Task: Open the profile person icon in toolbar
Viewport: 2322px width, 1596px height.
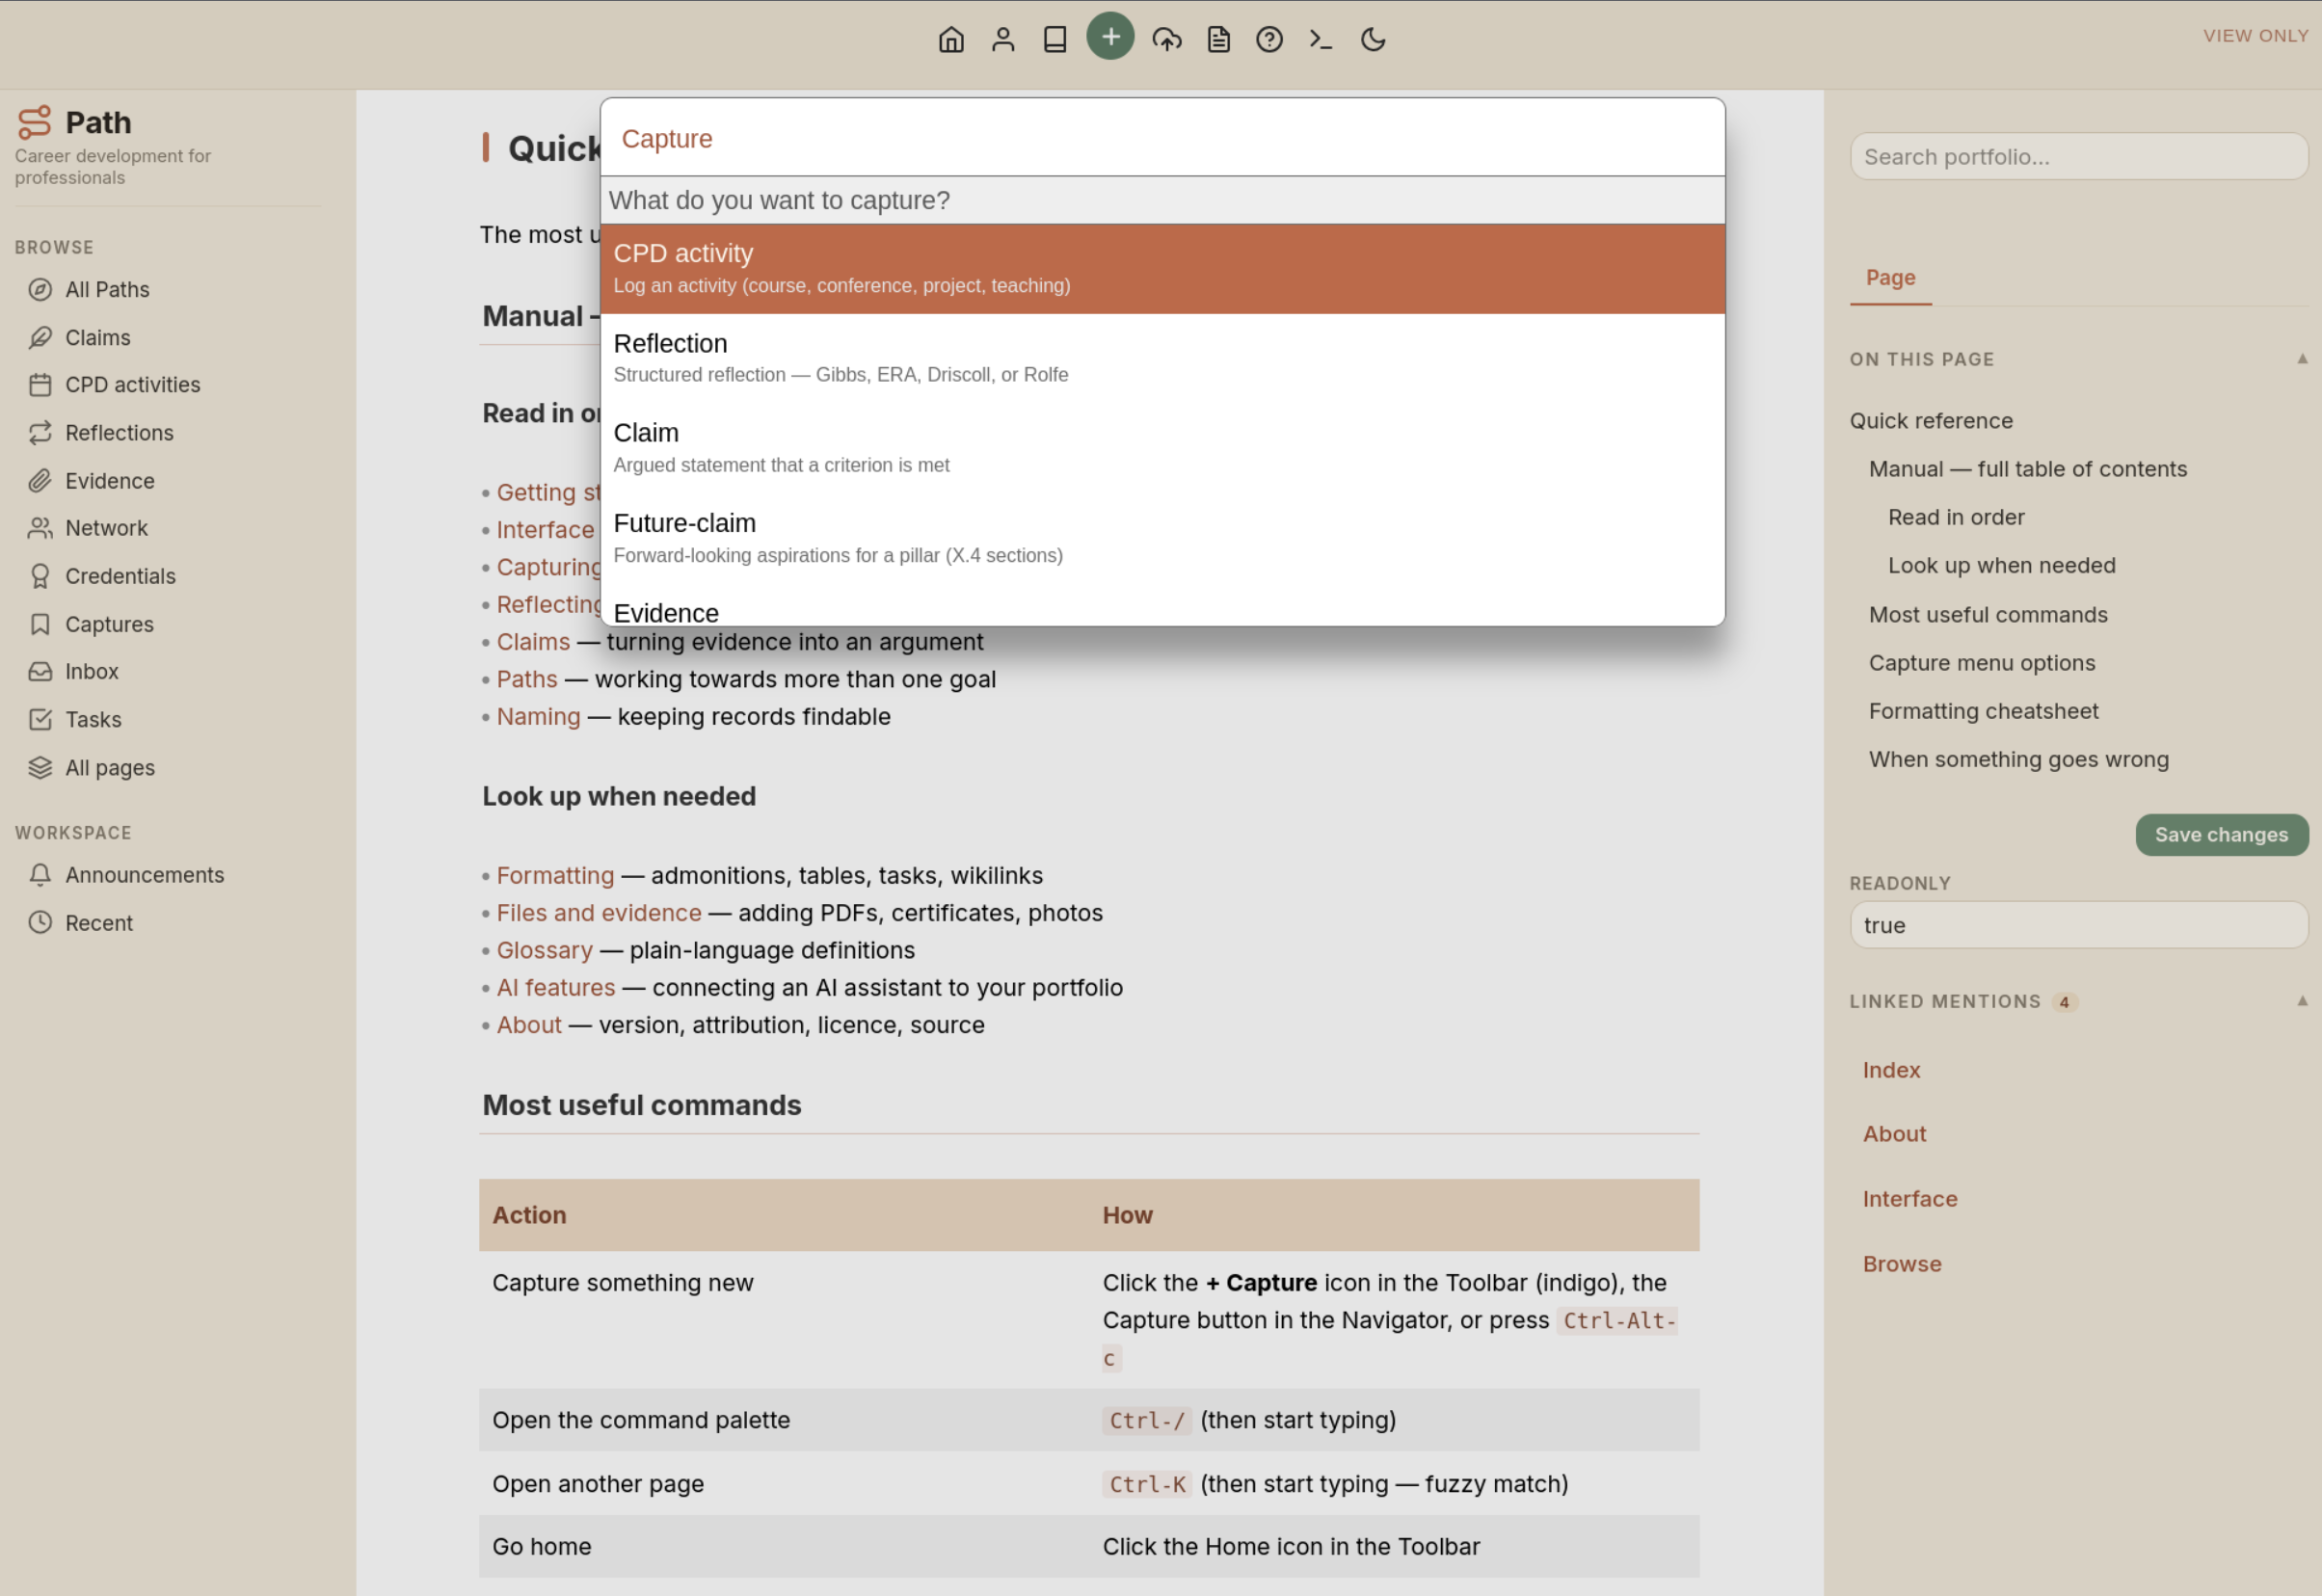Action: (x=1003, y=39)
